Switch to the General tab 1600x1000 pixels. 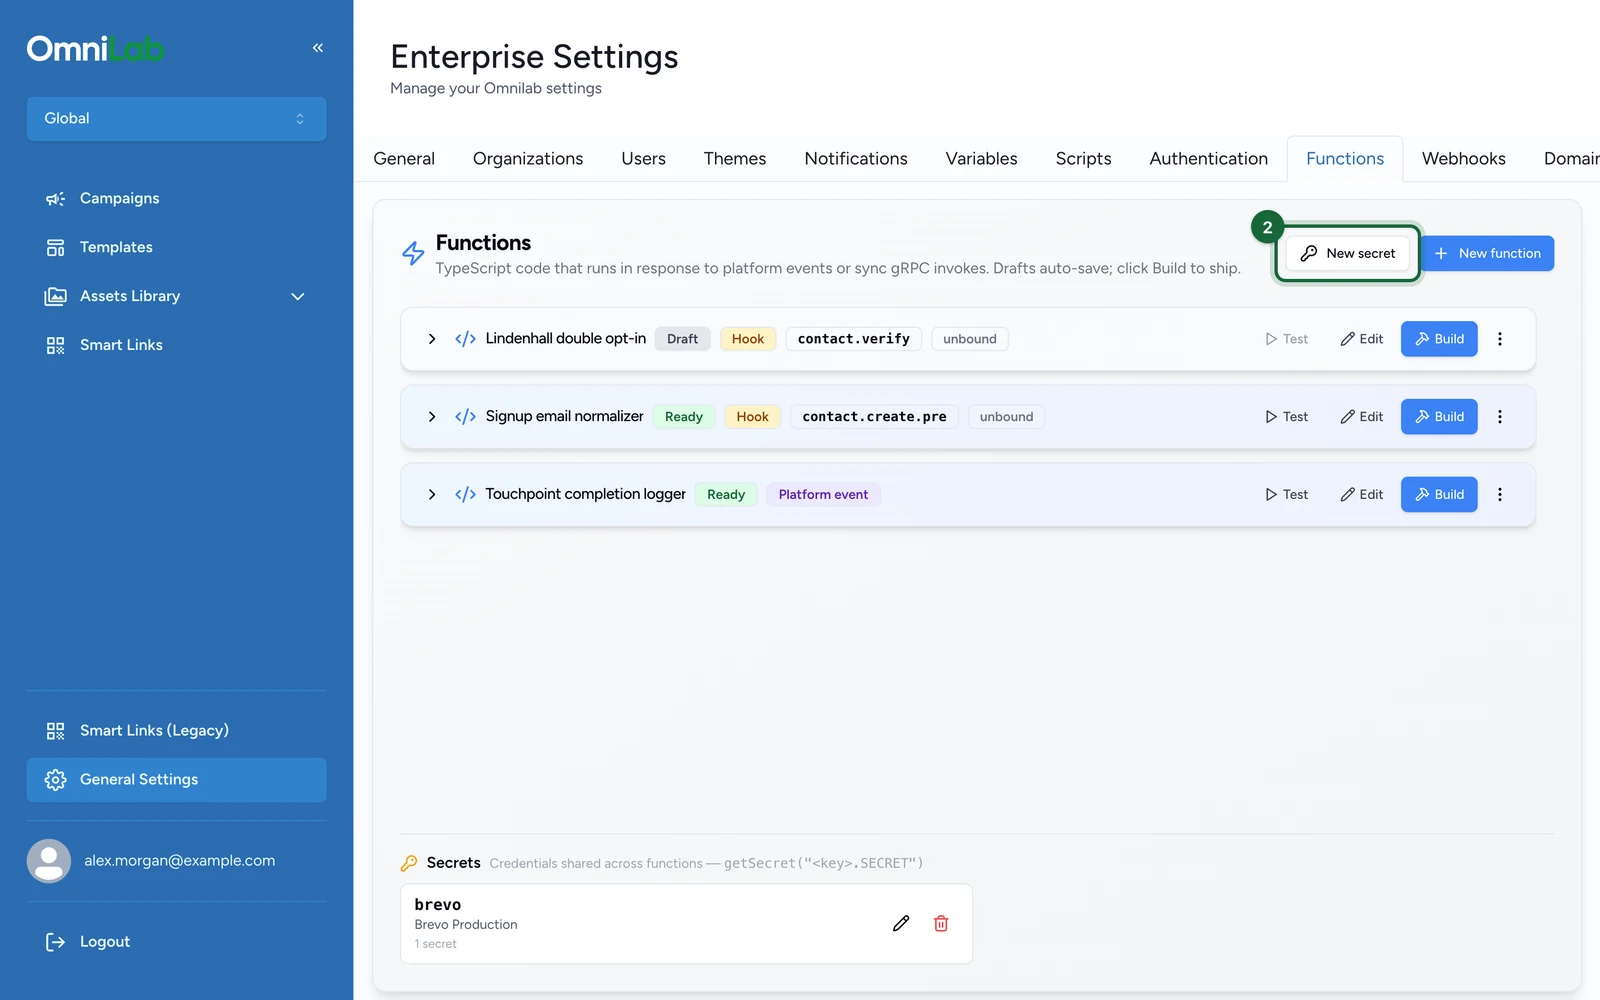pos(404,159)
